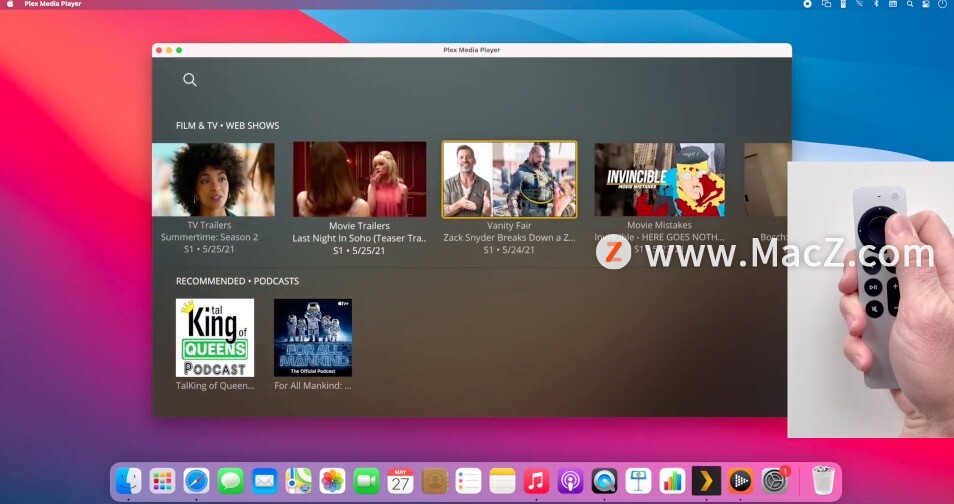Open Reminders from the dock
The image size is (954, 504).
pos(468,481)
